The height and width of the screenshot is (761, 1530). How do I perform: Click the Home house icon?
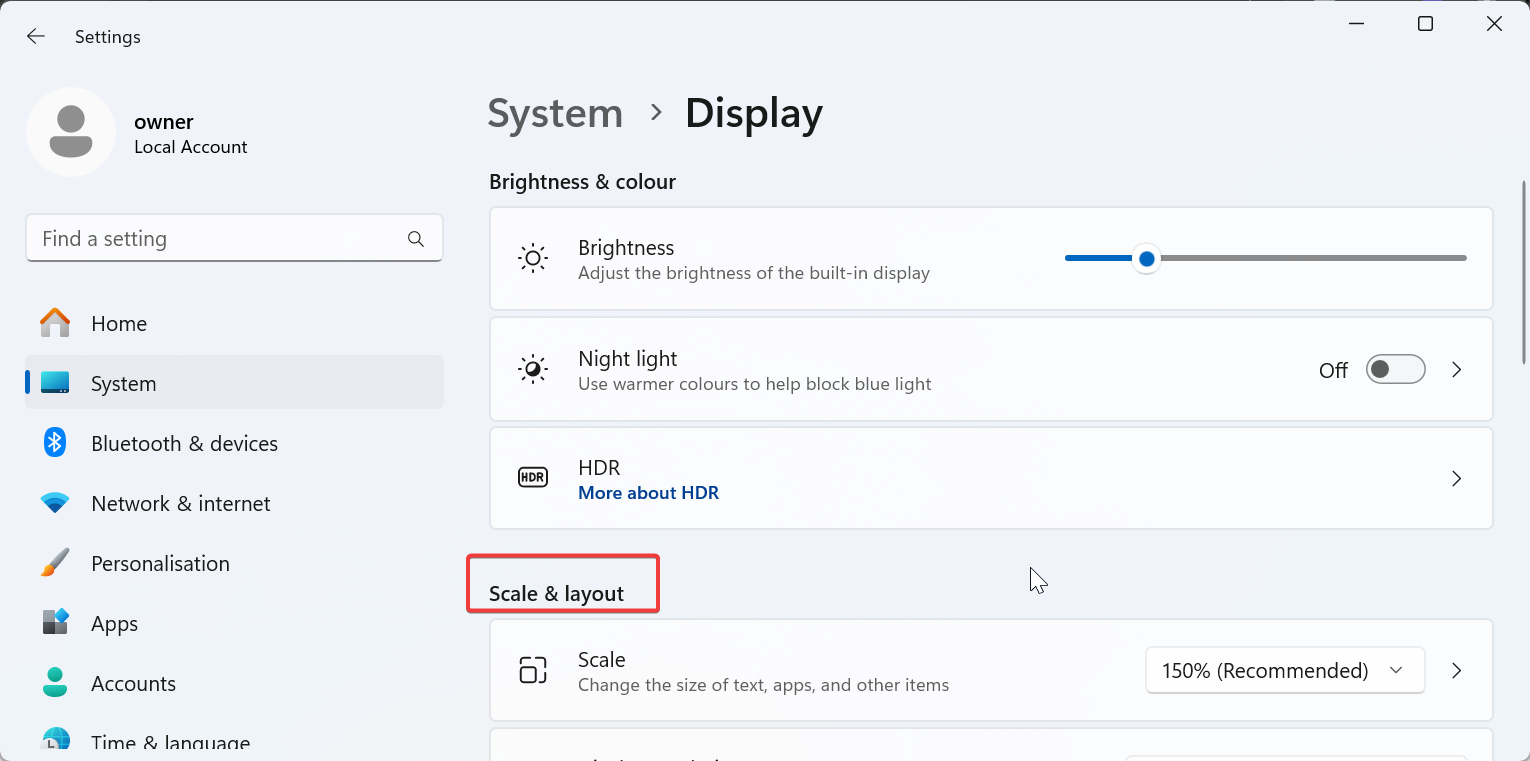(x=55, y=323)
